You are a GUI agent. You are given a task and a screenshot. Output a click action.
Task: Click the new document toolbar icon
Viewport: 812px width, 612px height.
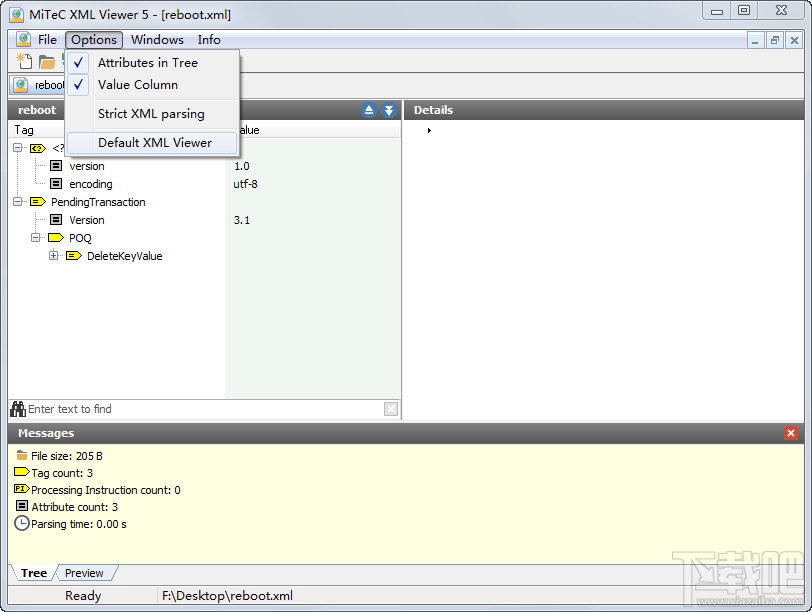22,61
